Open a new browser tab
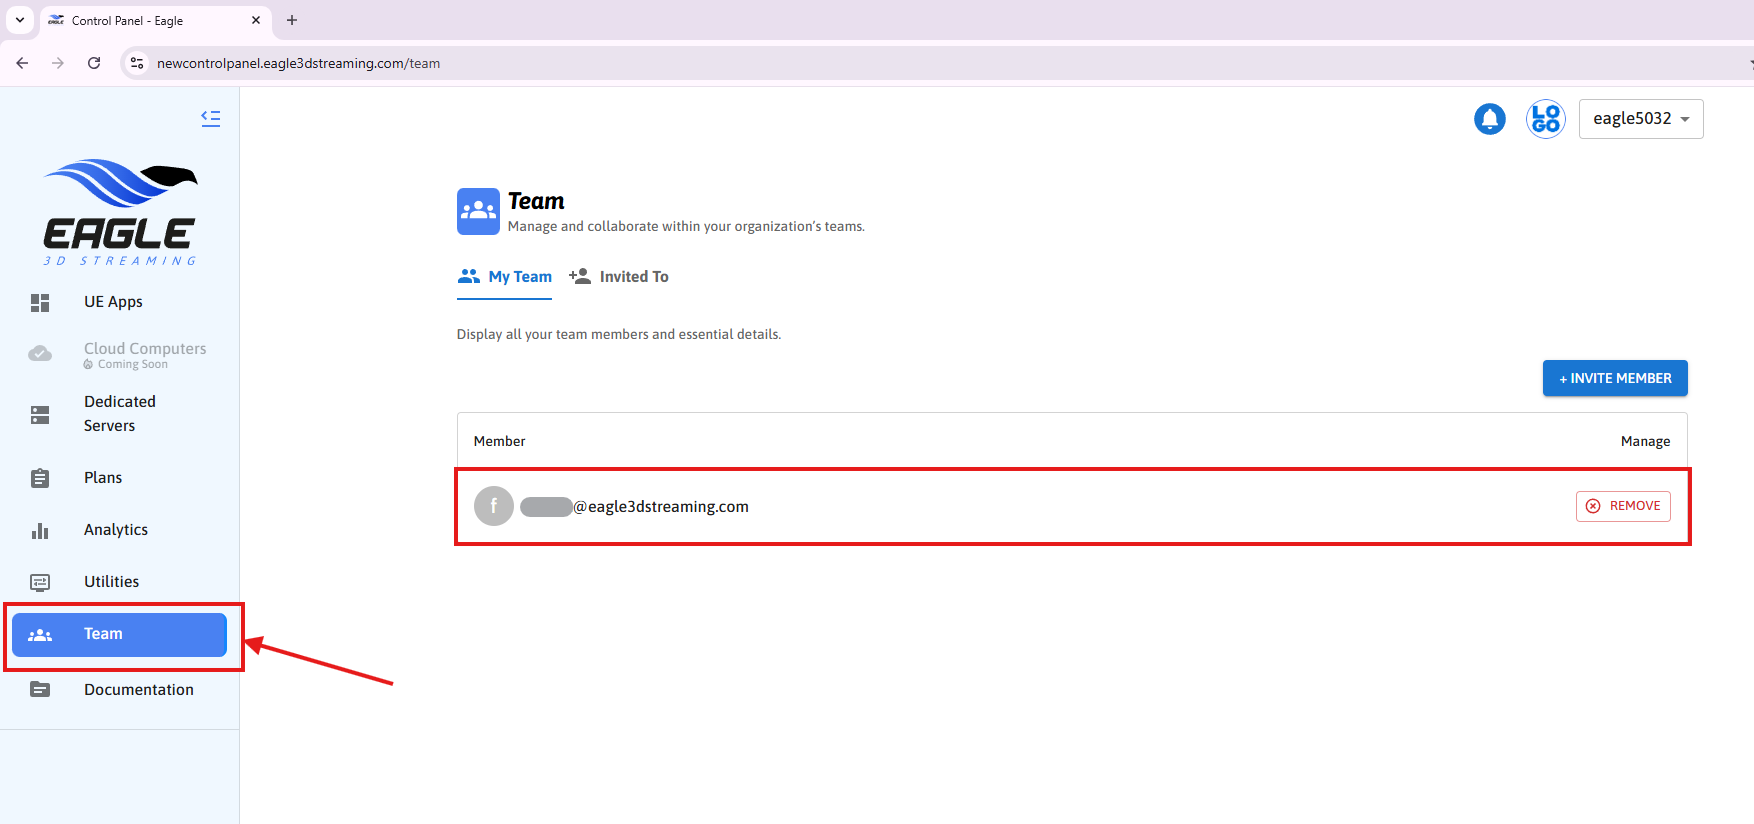Viewport: 1754px width, 824px height. (292, 20)
